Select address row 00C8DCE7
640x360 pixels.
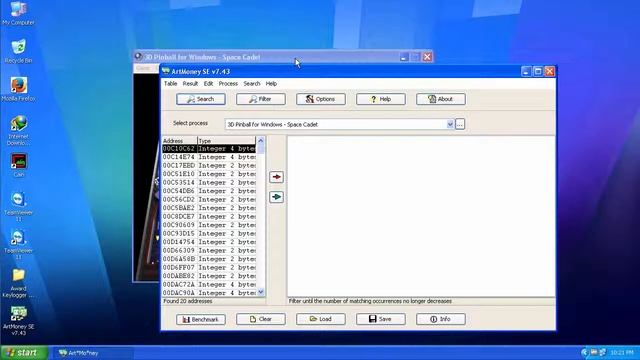tap(209, 217)
